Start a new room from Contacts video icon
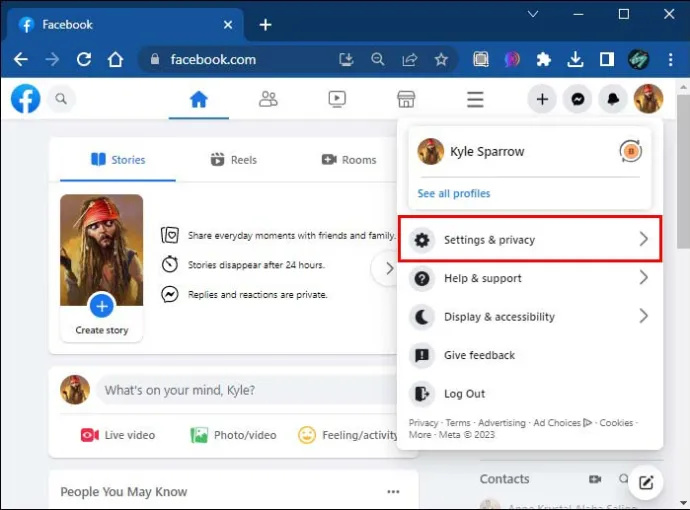Viewport: 690px width, 510px height. pyautogui.click(x=595, y=479)
